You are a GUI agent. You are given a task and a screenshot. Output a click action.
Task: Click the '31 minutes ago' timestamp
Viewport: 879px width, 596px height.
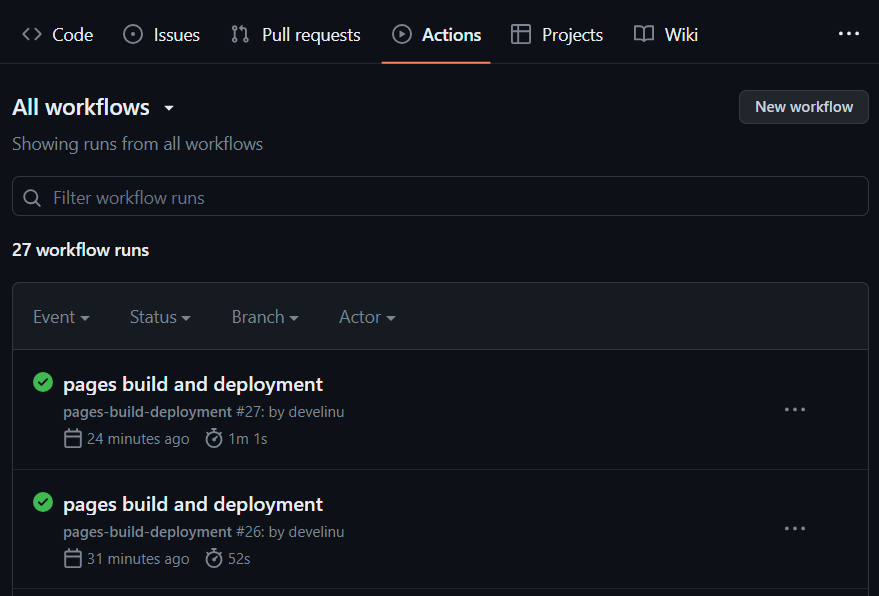[x=138, y=558]
